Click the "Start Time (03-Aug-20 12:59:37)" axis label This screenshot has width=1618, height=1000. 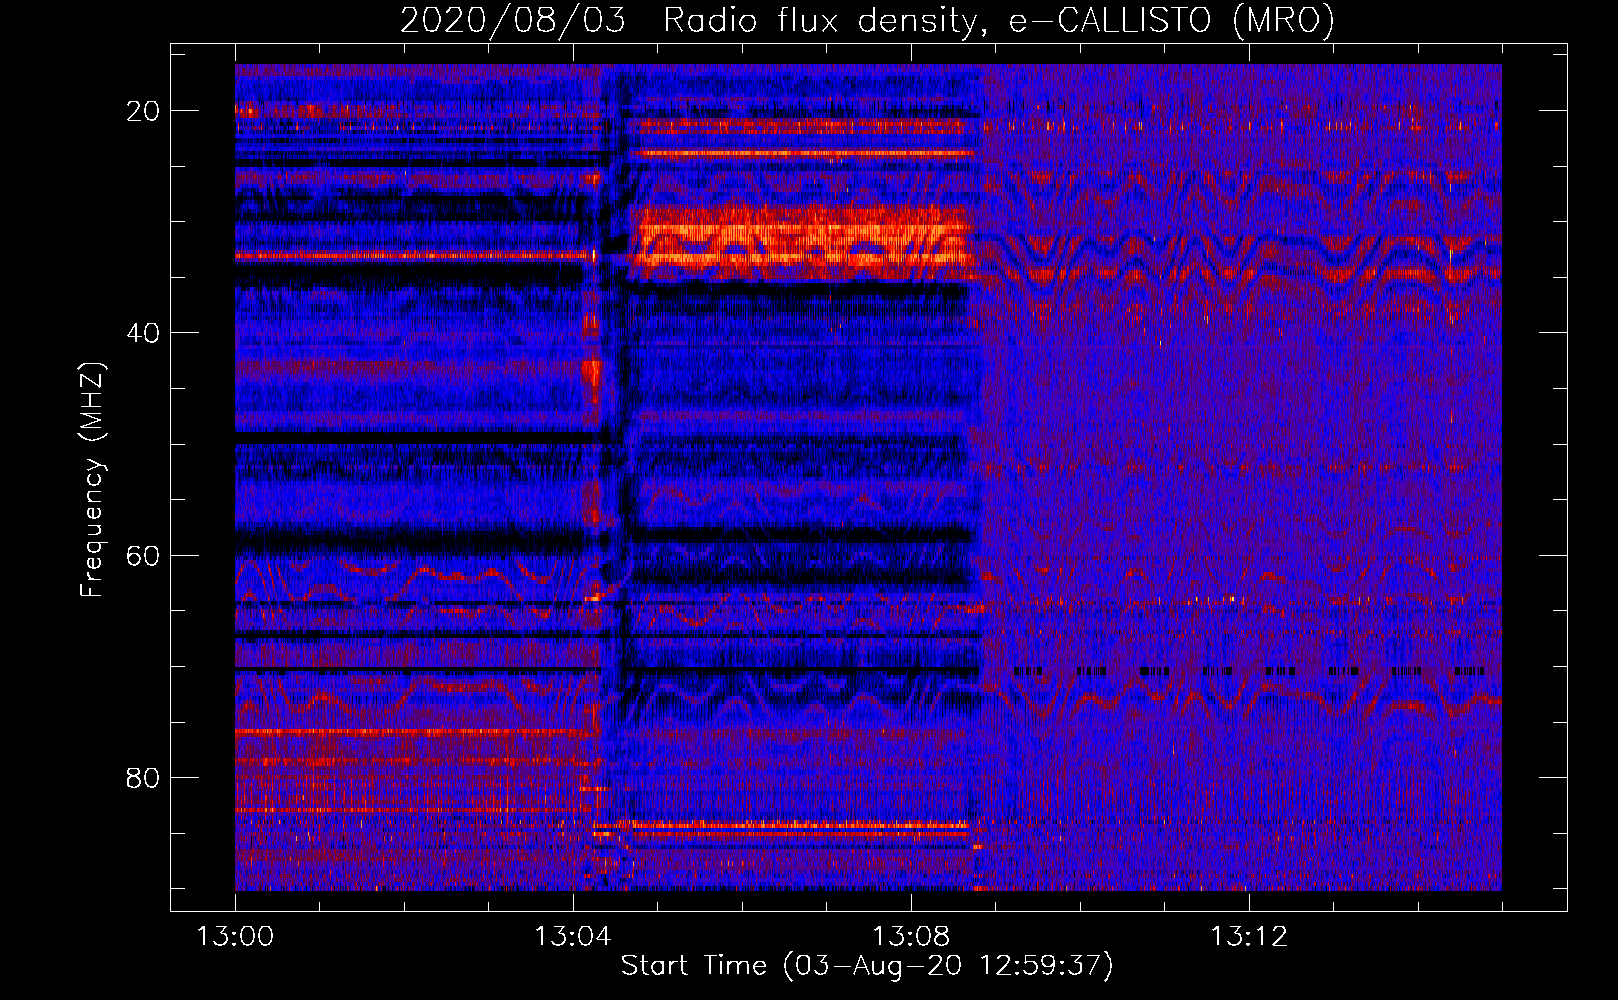point(867,966)
